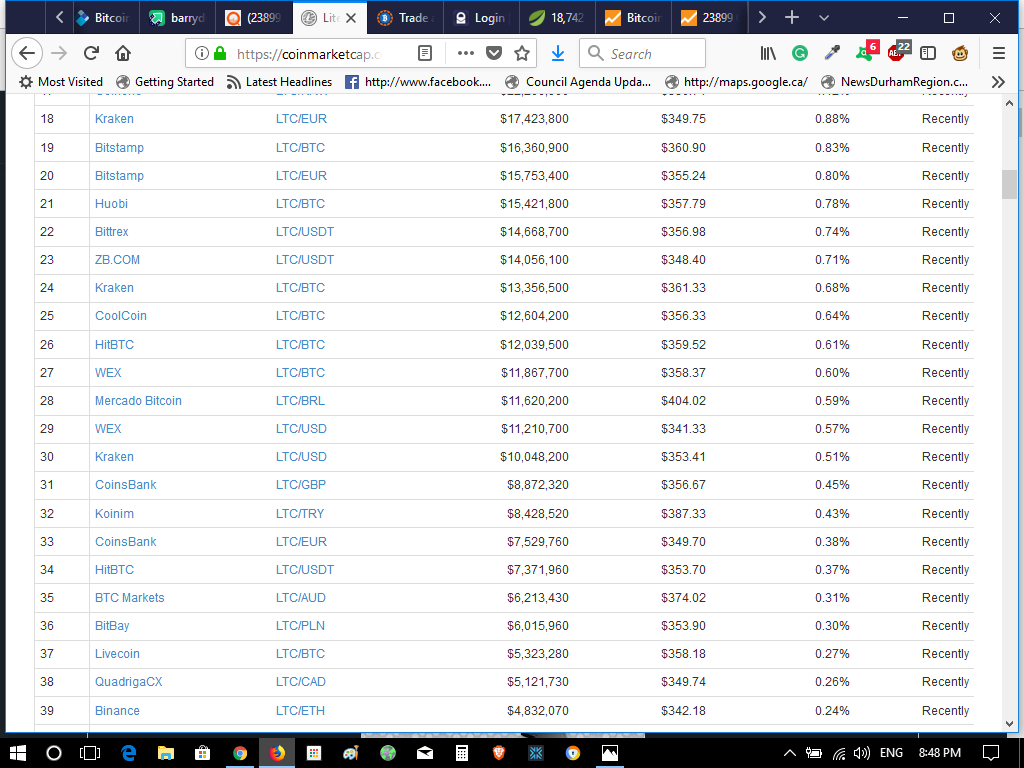The image size is (1024, 768).
Task: Open page actions three-dot menu
Action: [466, 54]
